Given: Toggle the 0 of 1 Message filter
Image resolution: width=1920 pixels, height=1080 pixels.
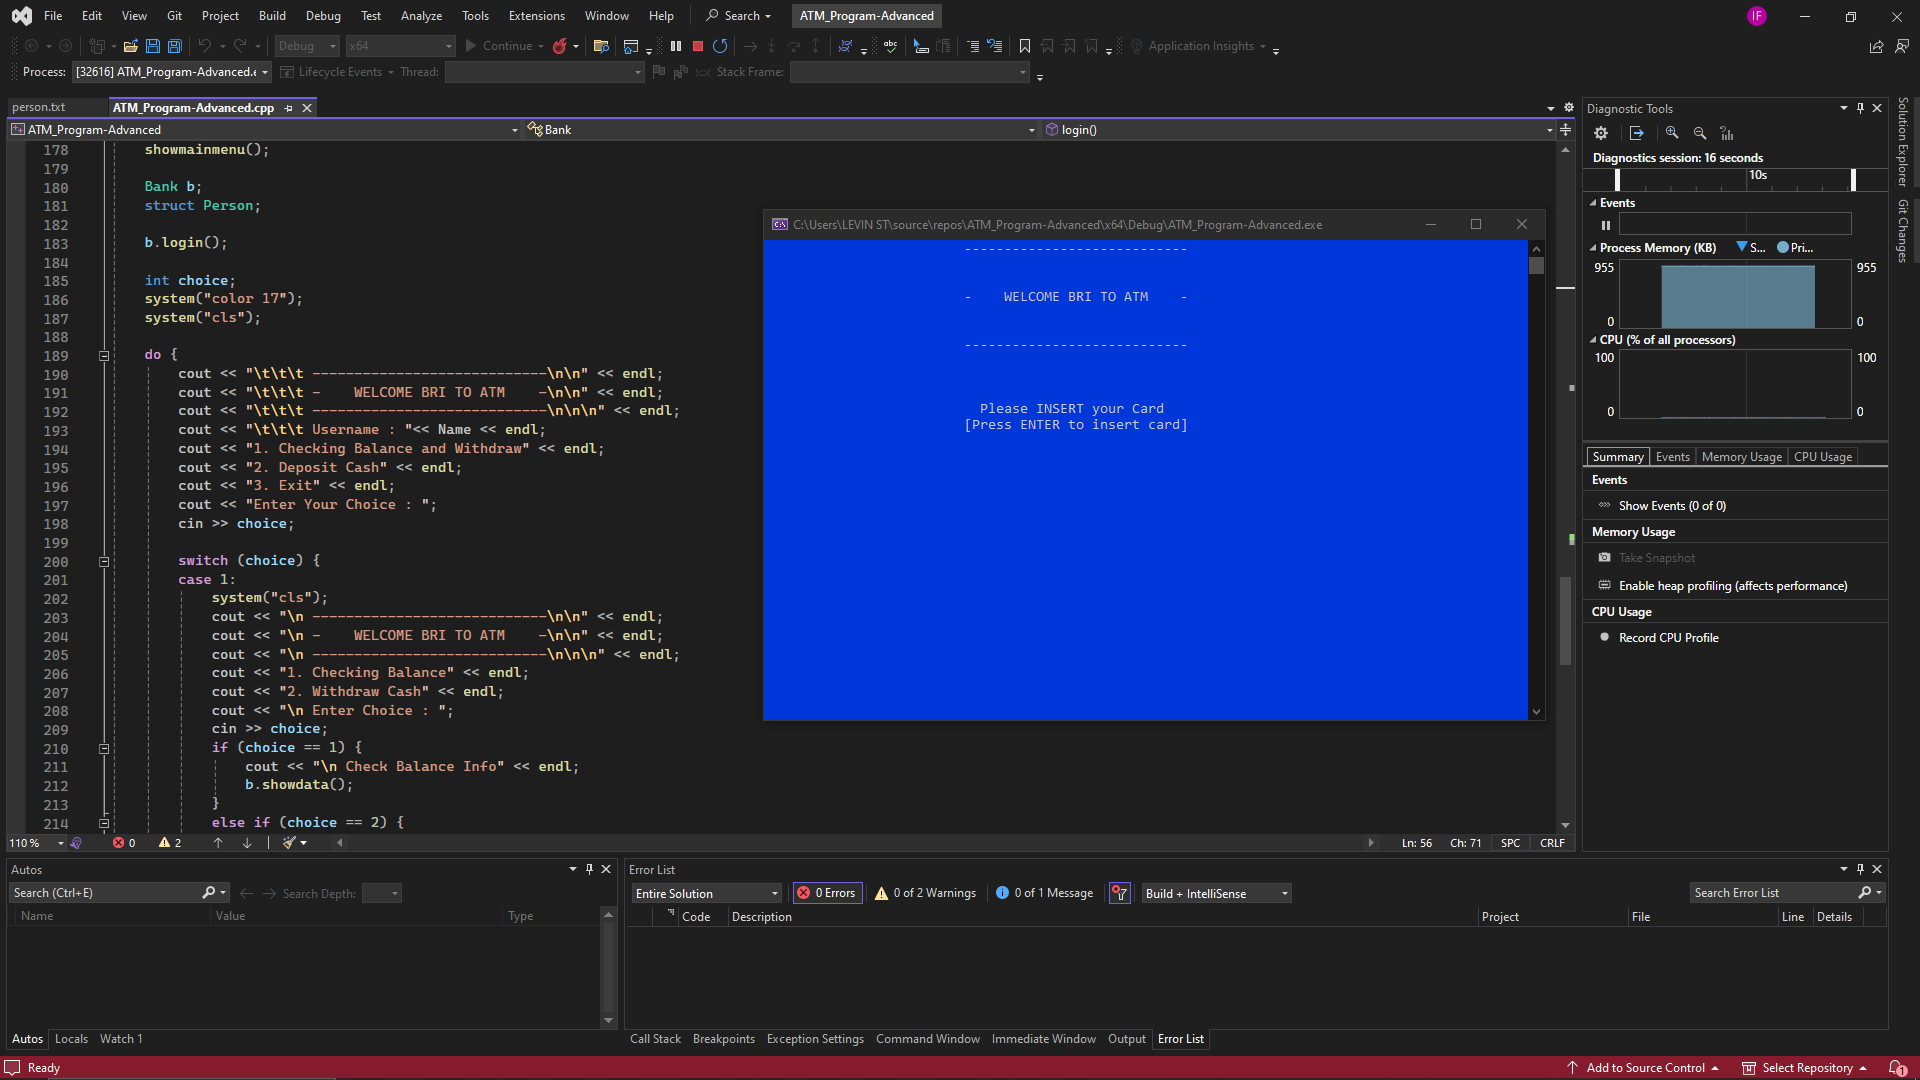Looking at the screenshot, I should coord(1045,893).
